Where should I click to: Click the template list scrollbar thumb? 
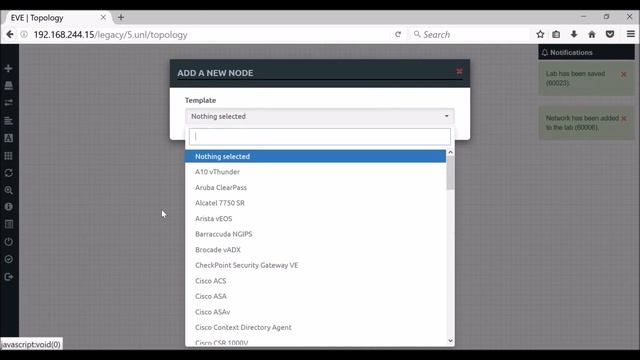coord(450,173)
